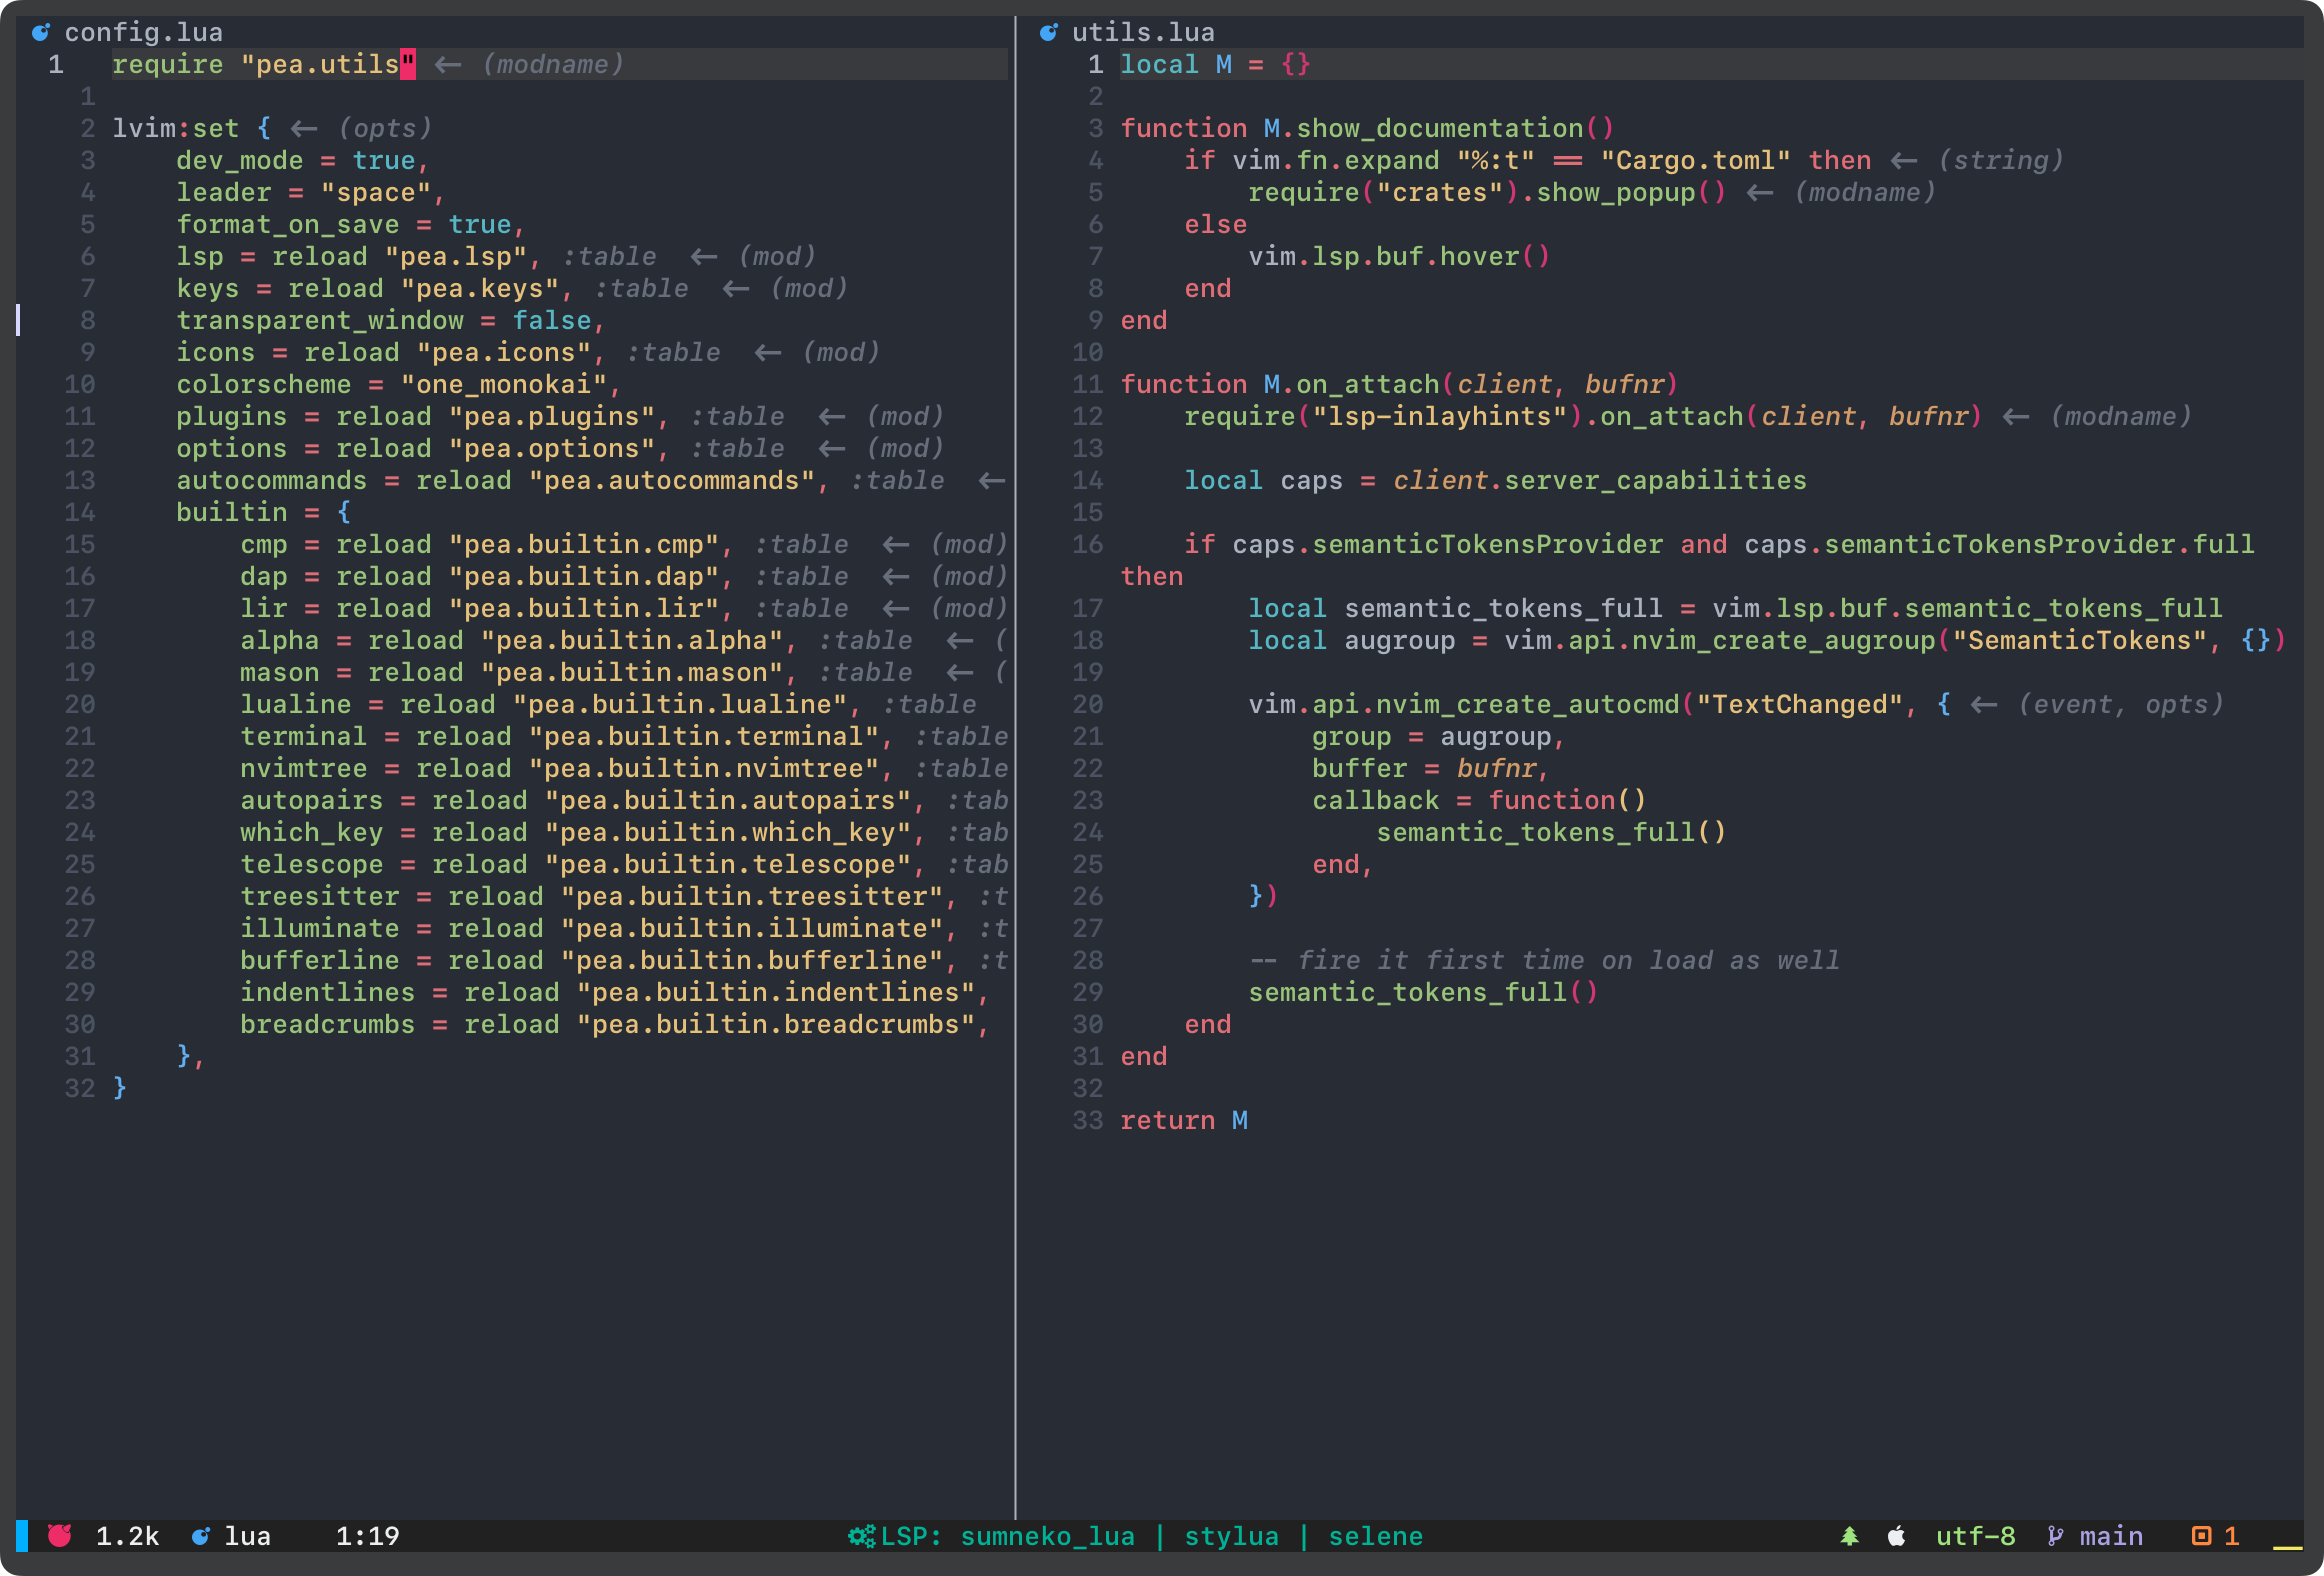2324x1576 pixels.
Task: Click the closing brace on config.lua line 32
Action: [x=120, y=1088]
